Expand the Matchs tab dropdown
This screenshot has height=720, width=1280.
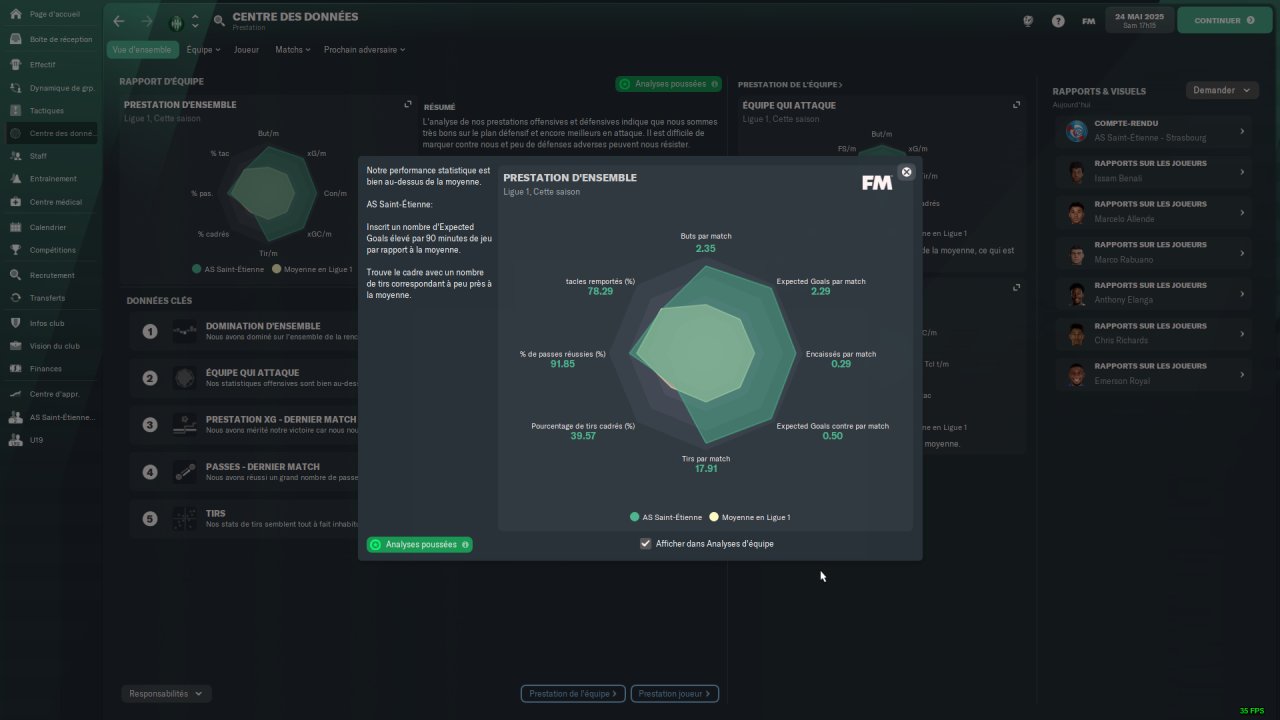[292, 49]
